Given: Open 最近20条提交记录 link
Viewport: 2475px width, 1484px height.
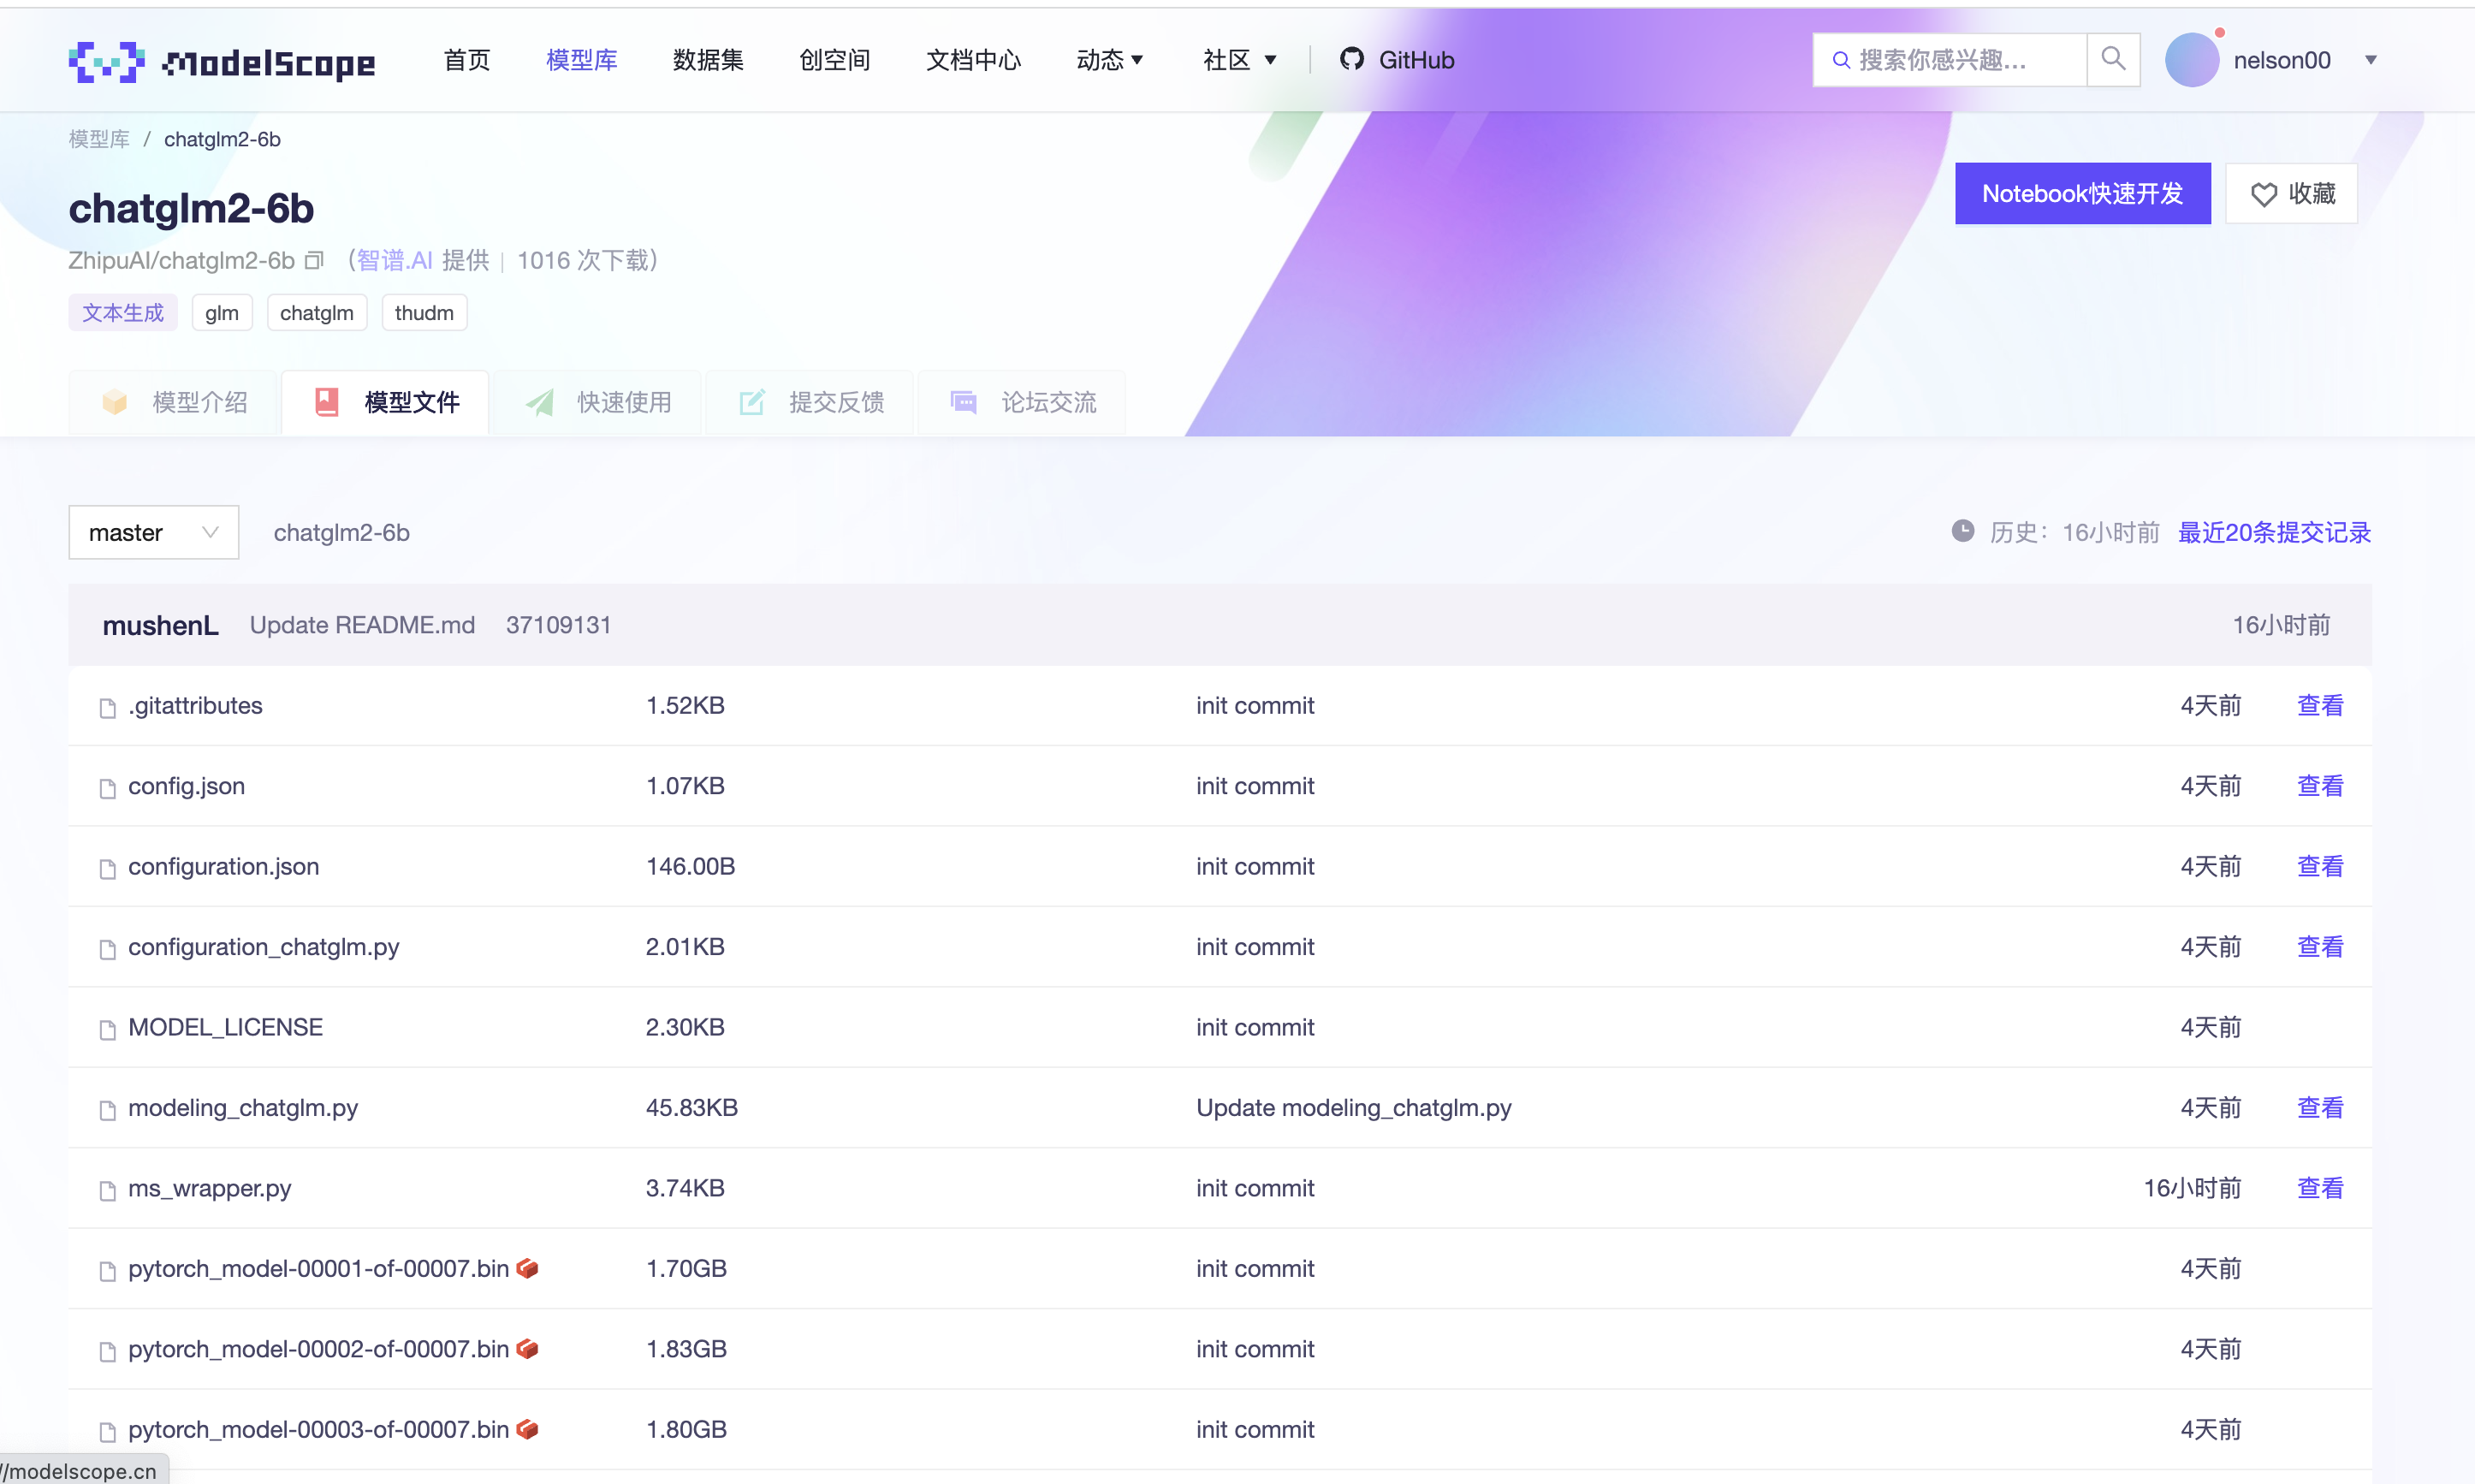Looking at the screenshot, I should 2274,532.
